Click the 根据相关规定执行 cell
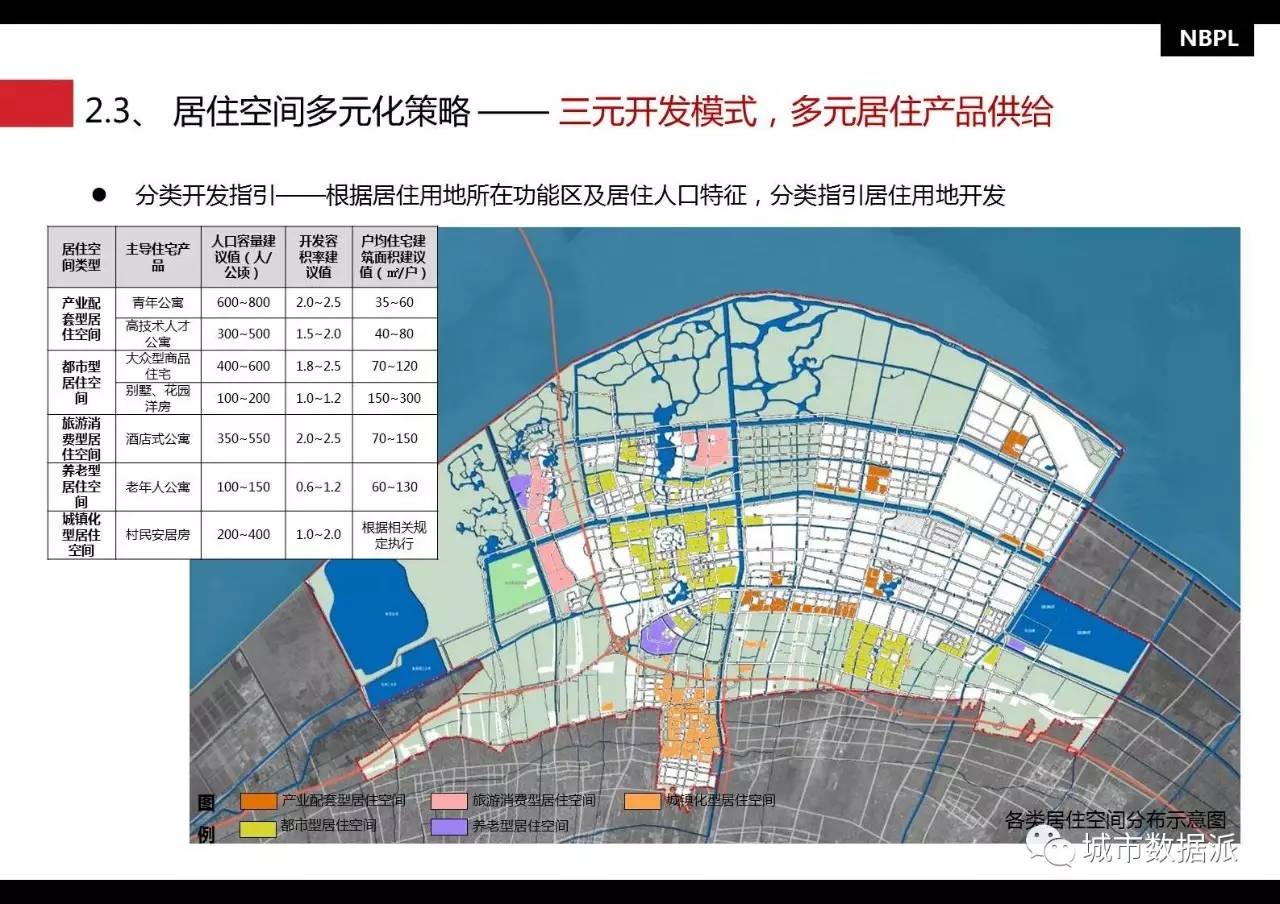The image size is (1280, 904). 393,534
